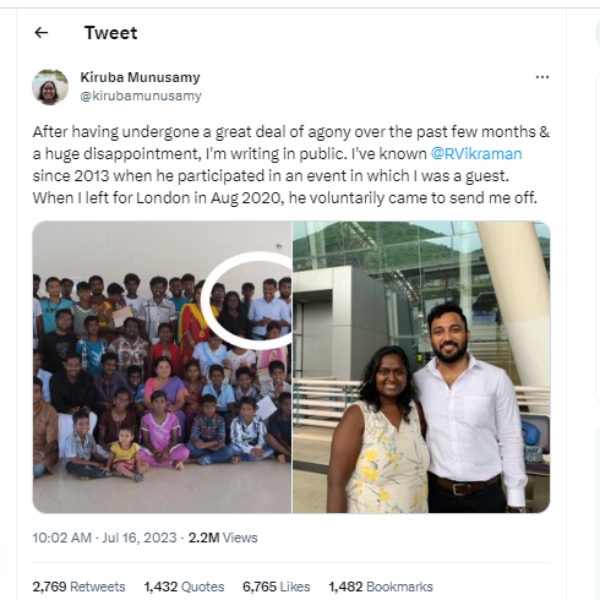Click the Tweet page heading
The width and height of the screenshot is (600, 600).
point(110,33)
